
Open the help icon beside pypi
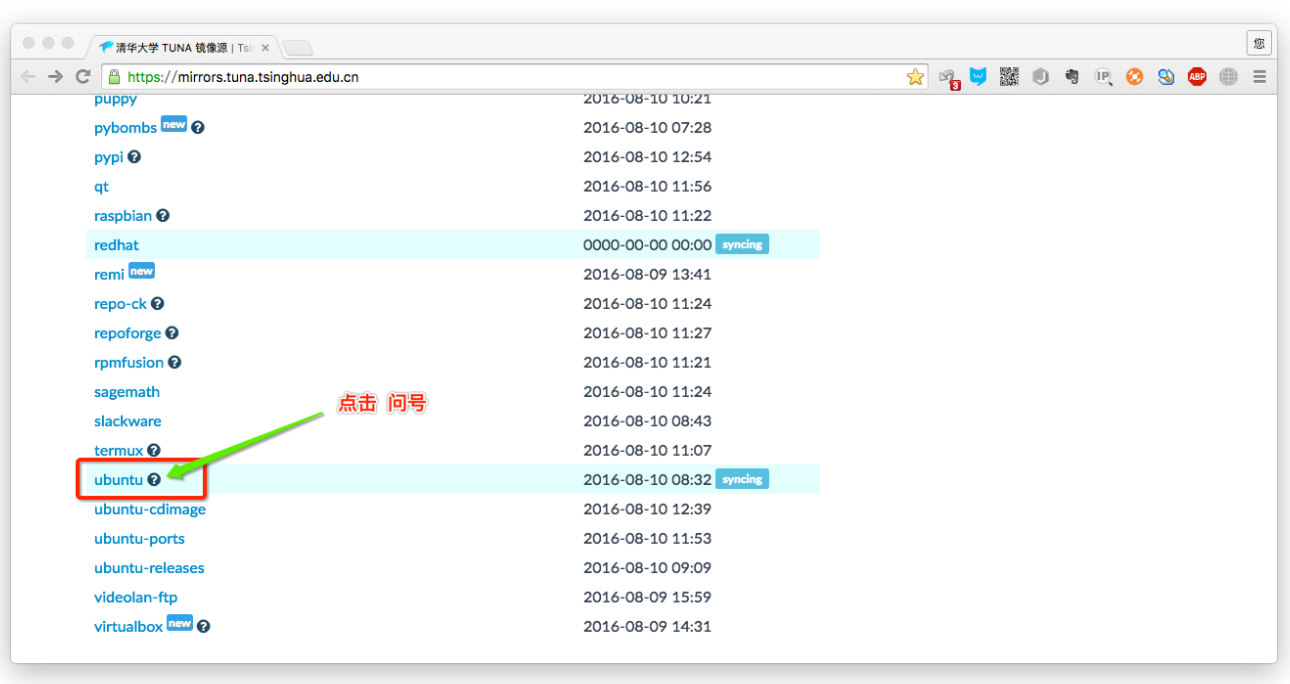click(x=133, y=157)
